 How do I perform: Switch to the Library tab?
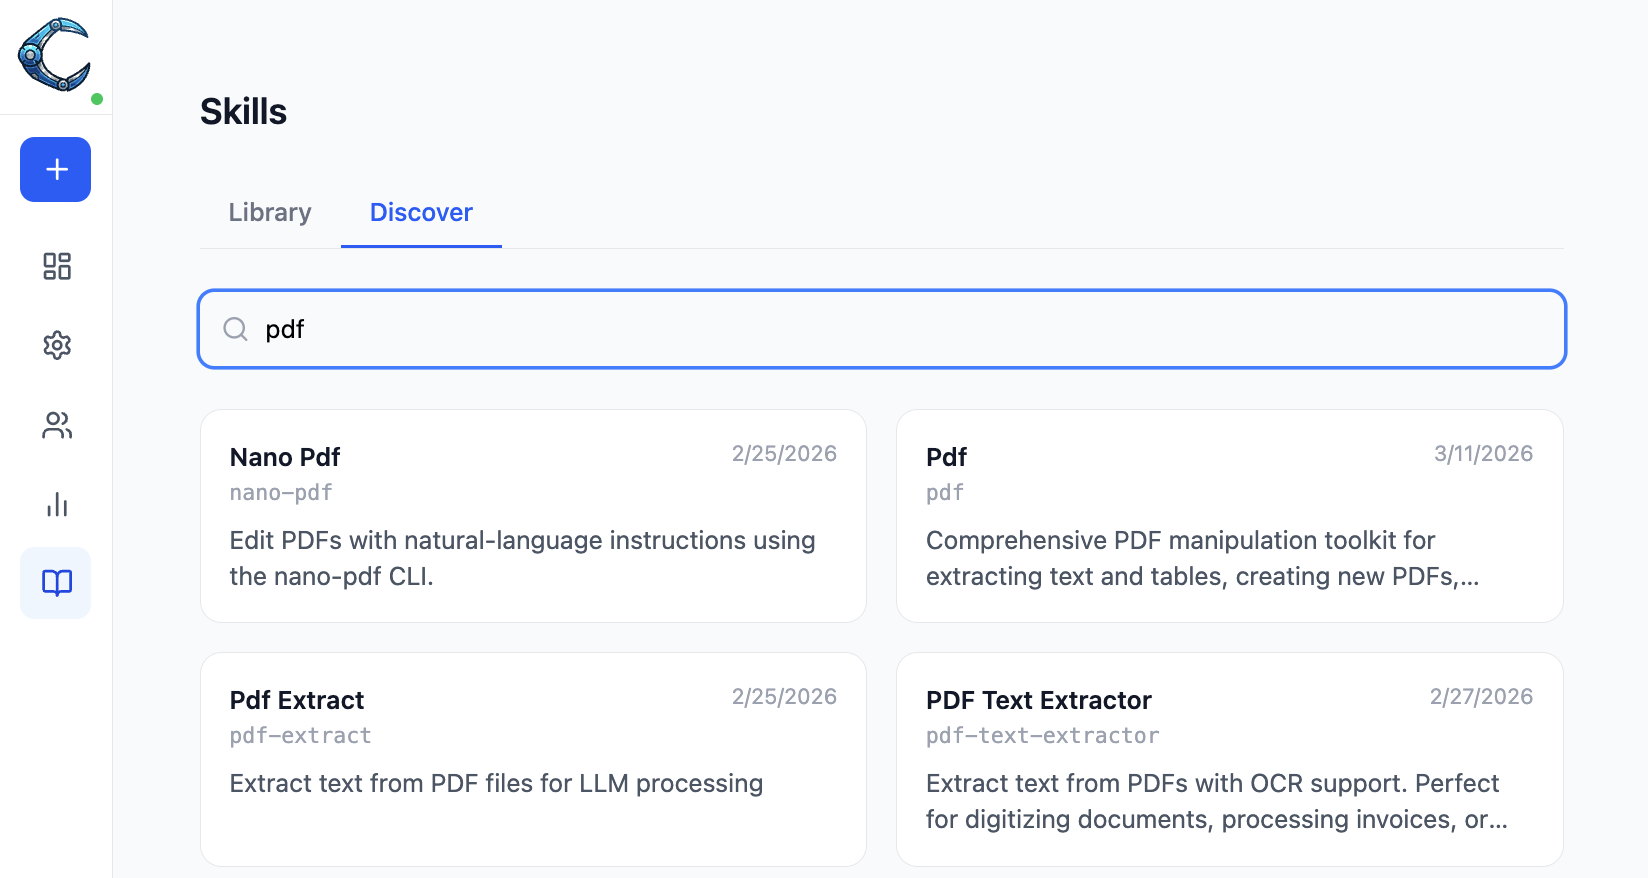(270, 212)
